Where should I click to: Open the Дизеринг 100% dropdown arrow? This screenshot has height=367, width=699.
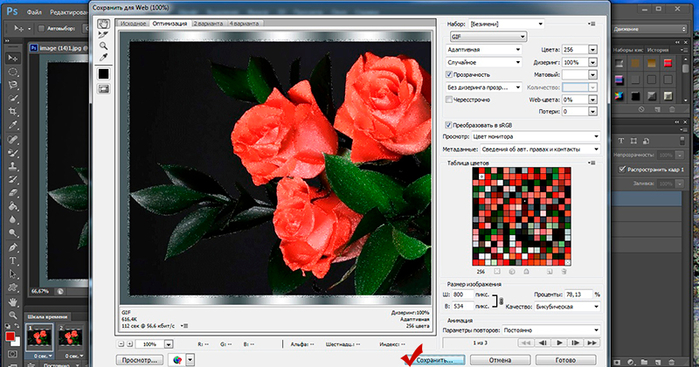pos(592,62)
